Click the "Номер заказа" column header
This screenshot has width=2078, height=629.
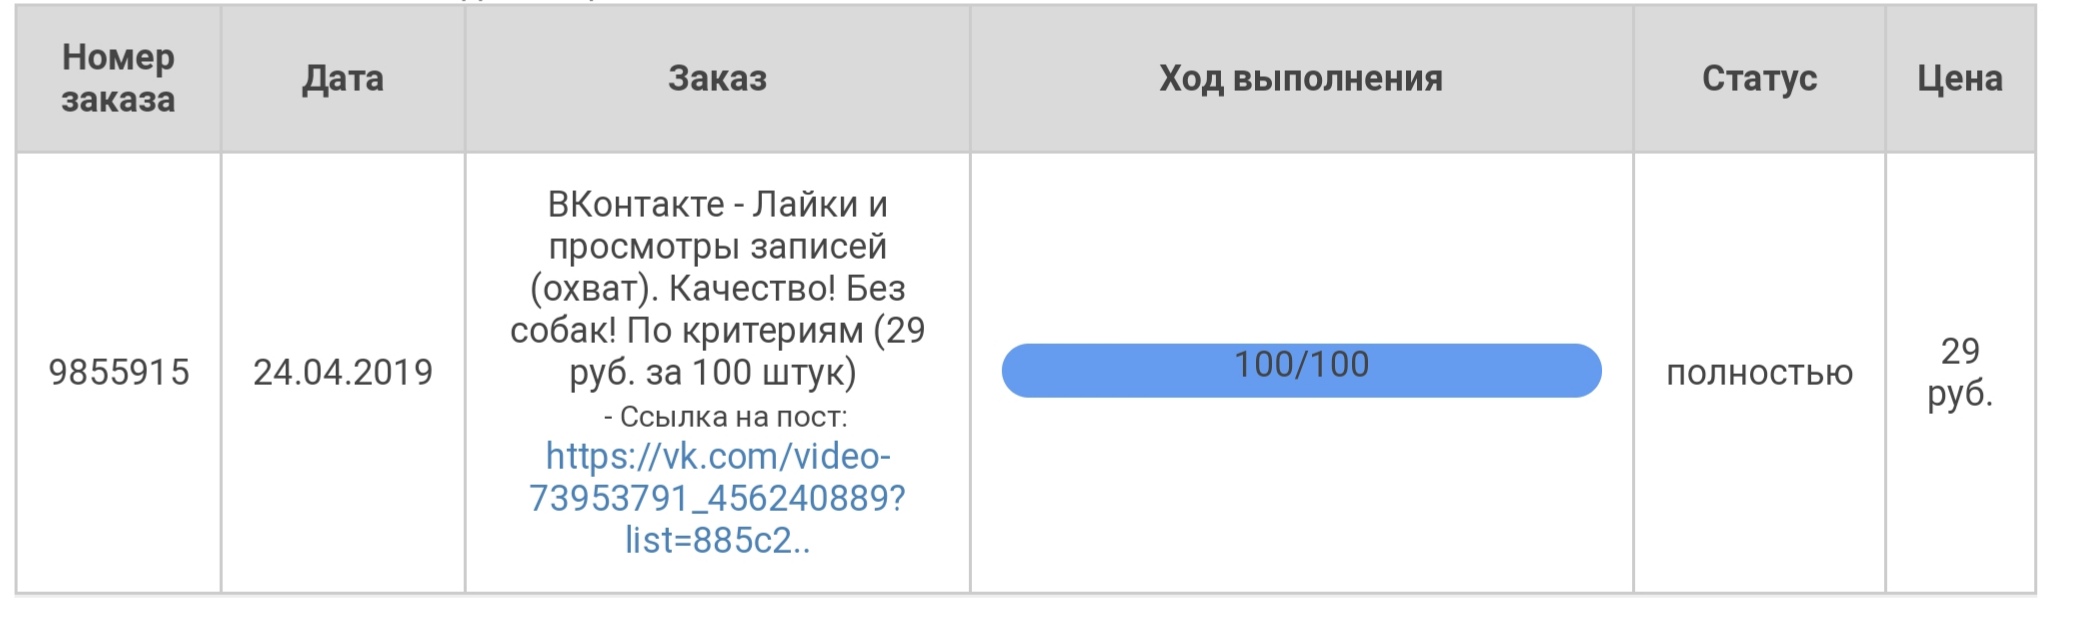tap(118, 78)
